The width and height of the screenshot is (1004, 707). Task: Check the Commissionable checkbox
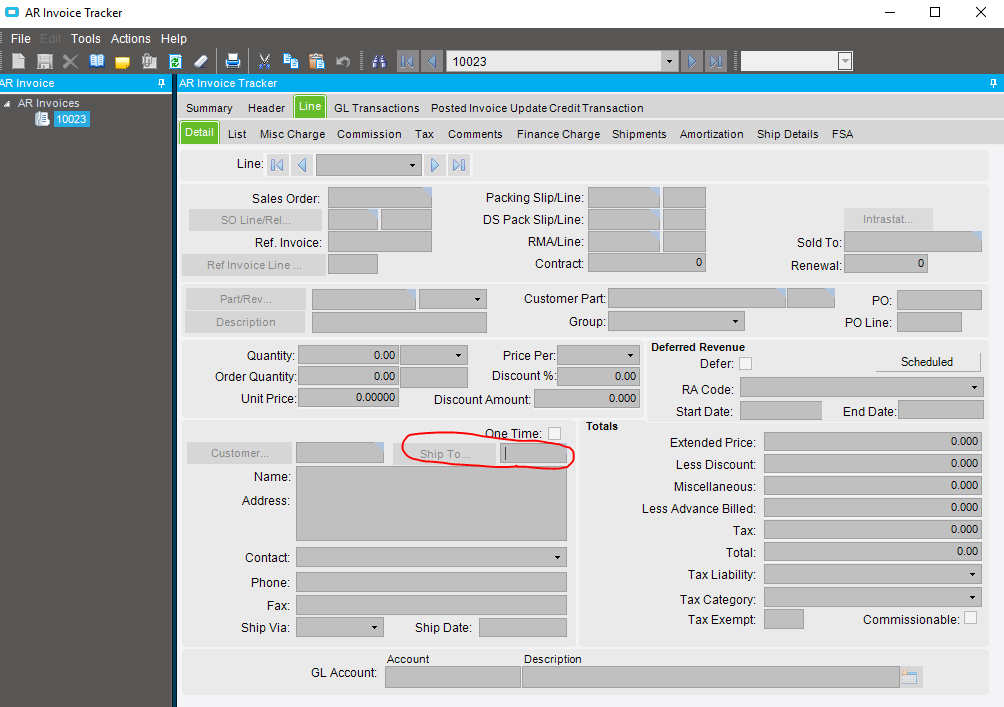pyautogui.click(x=970, y=619)
